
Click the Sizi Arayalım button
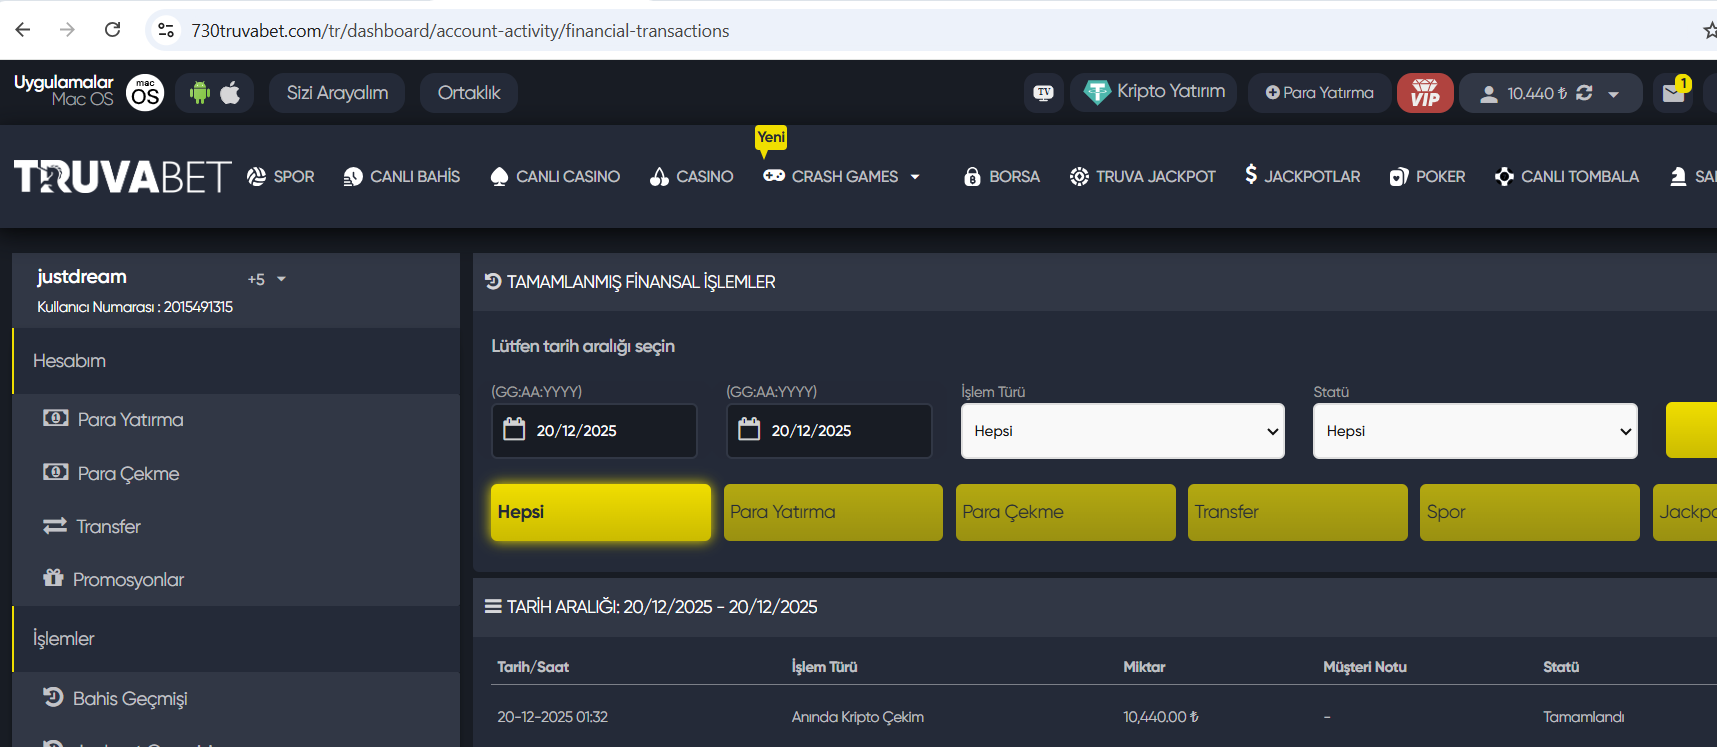[337, 93]
